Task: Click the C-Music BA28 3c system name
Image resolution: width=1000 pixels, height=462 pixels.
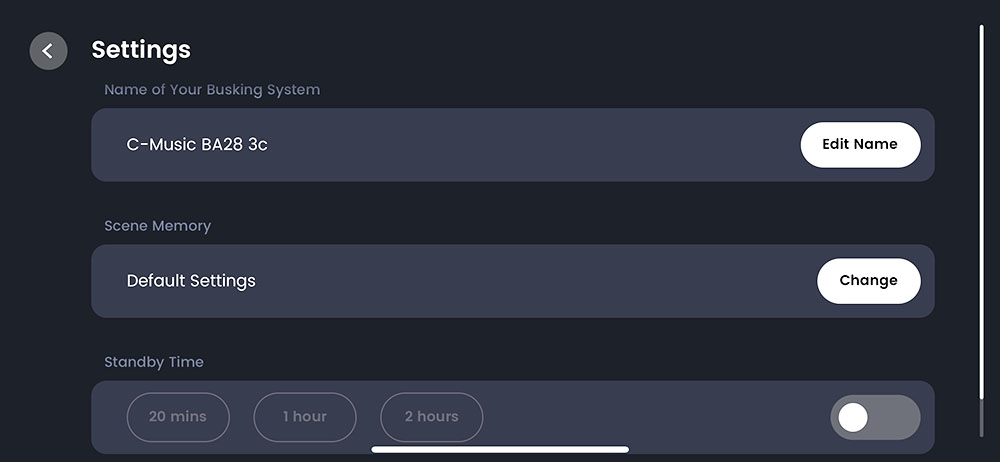Action: pyautogui.click(x=197, y=145)
